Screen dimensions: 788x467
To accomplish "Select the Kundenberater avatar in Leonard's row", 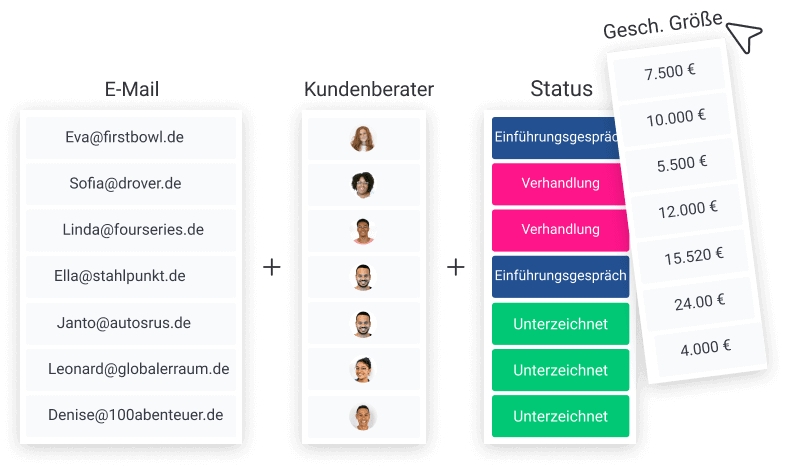I will [363, 370].
